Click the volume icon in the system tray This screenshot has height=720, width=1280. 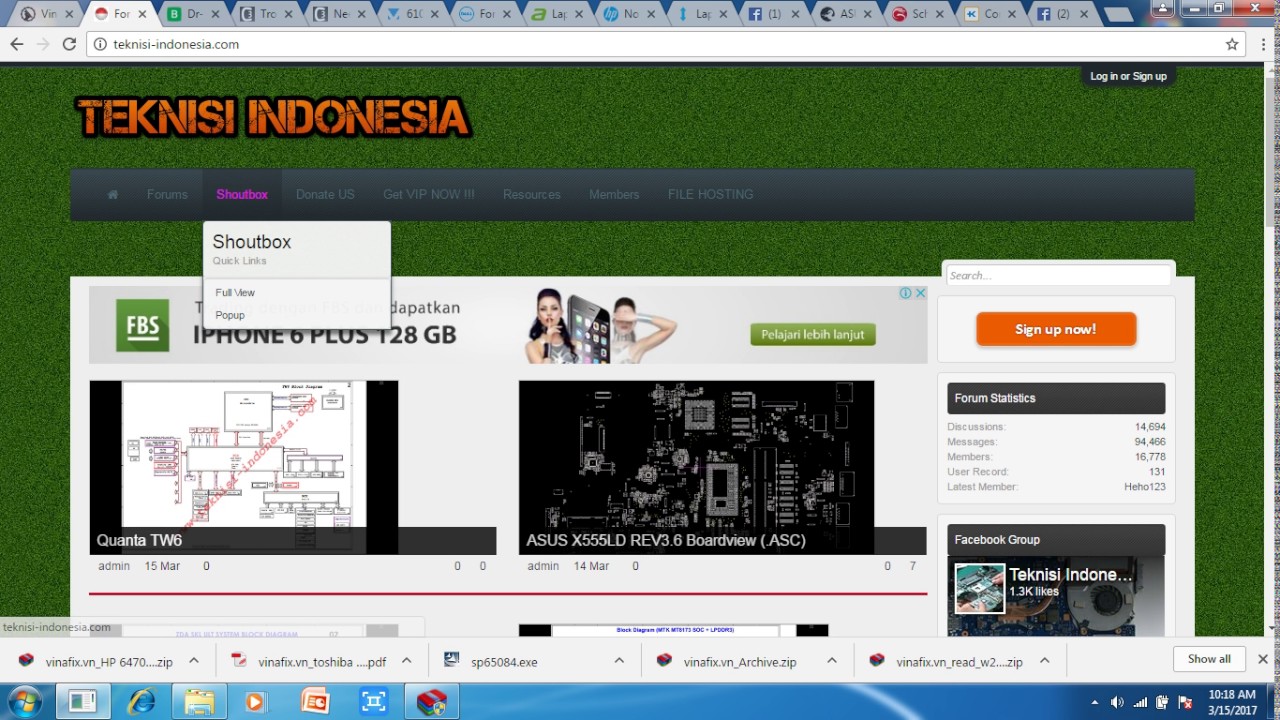pyautogui.click(x=1117, y=702)
